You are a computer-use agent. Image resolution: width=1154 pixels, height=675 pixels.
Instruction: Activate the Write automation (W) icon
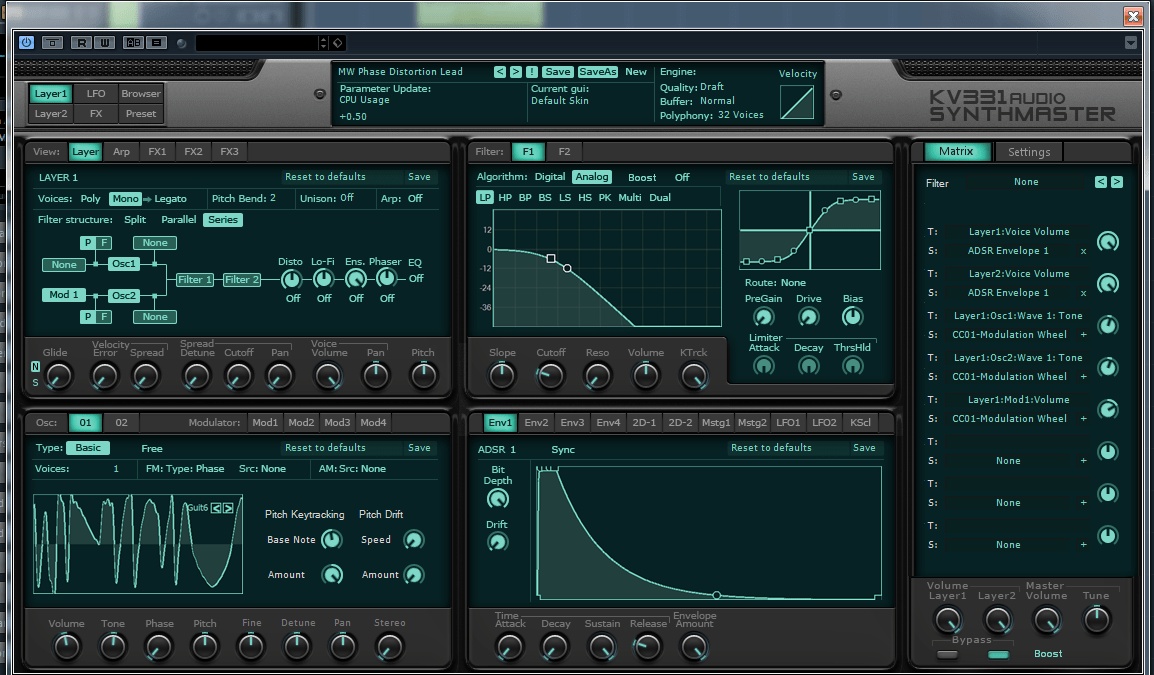(x=105, y=42)
